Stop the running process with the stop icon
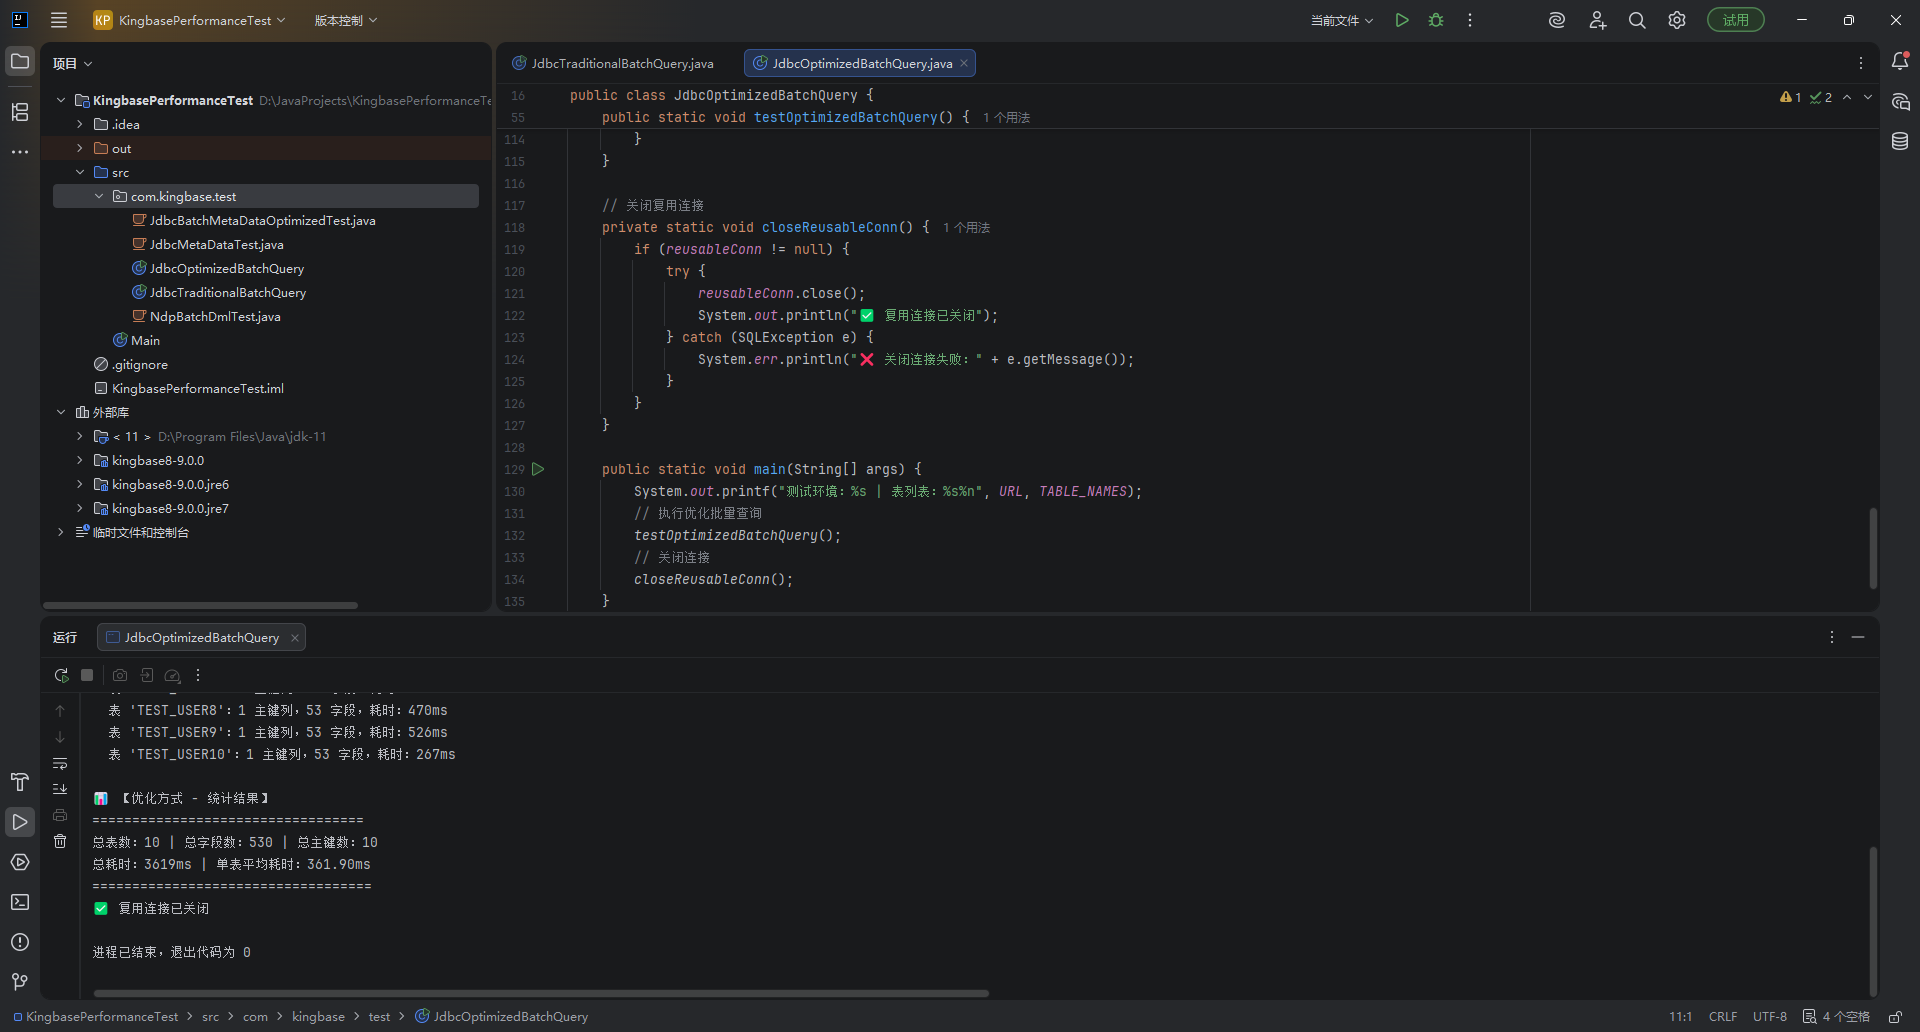Viewport: 1920px width, 1032px height. 87,675
